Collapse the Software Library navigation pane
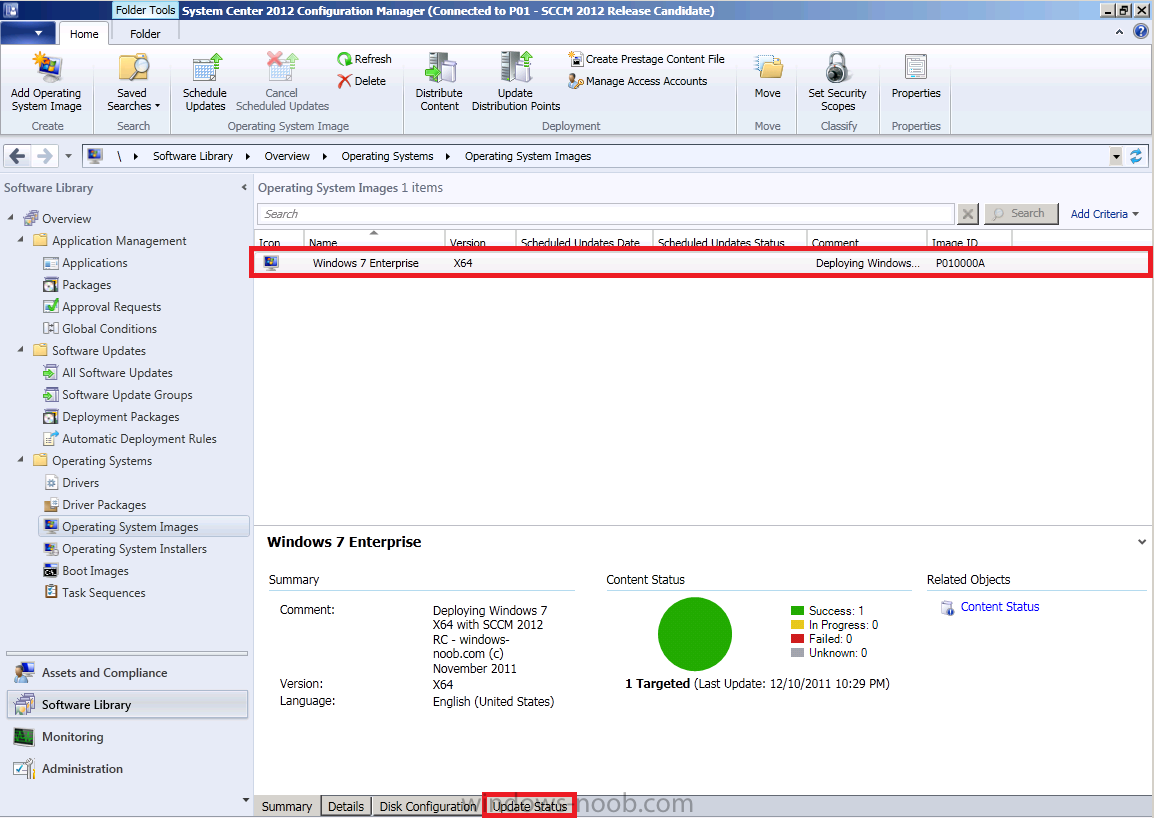Viewport: 1154px width, 818px height. (244, 188)
